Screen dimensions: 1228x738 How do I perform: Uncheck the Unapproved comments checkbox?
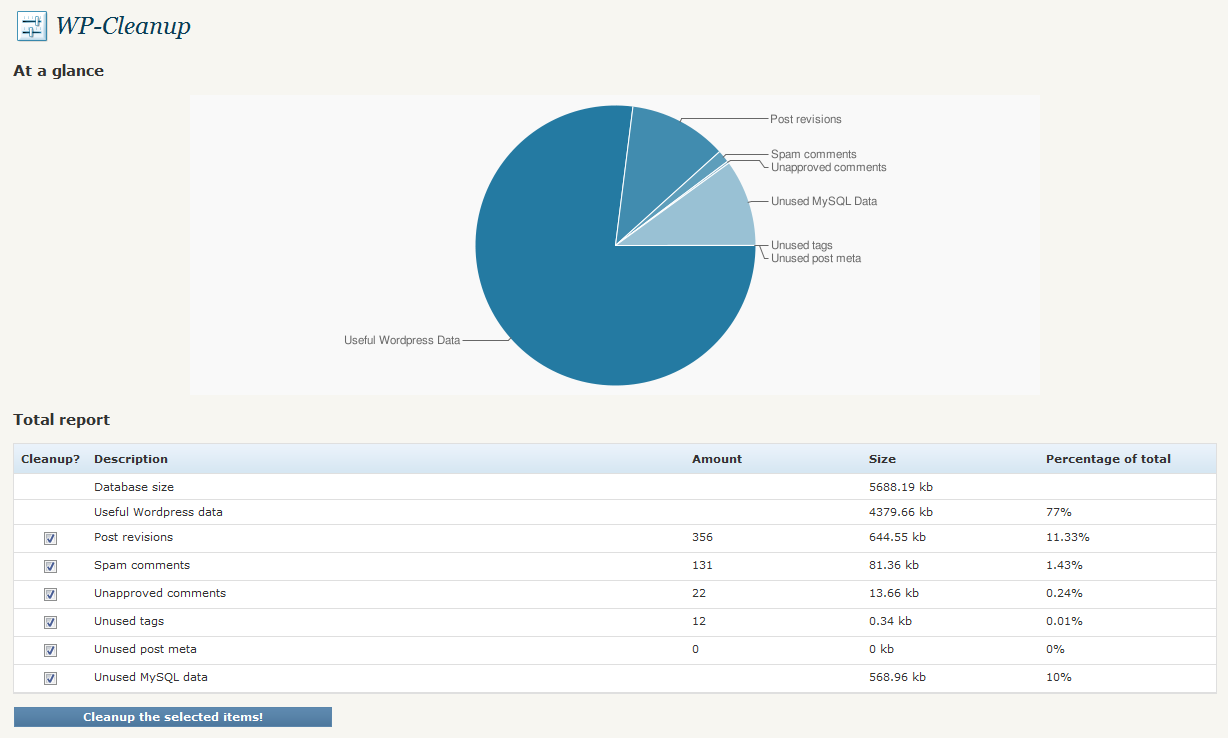click(x=50, y=594)
